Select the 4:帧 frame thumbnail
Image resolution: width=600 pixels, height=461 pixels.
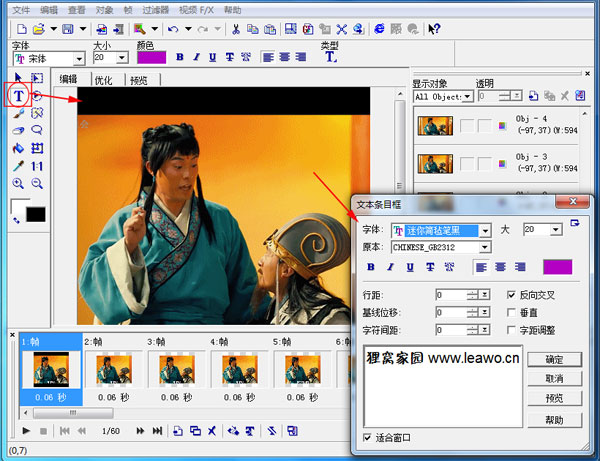tap(240, 370)
